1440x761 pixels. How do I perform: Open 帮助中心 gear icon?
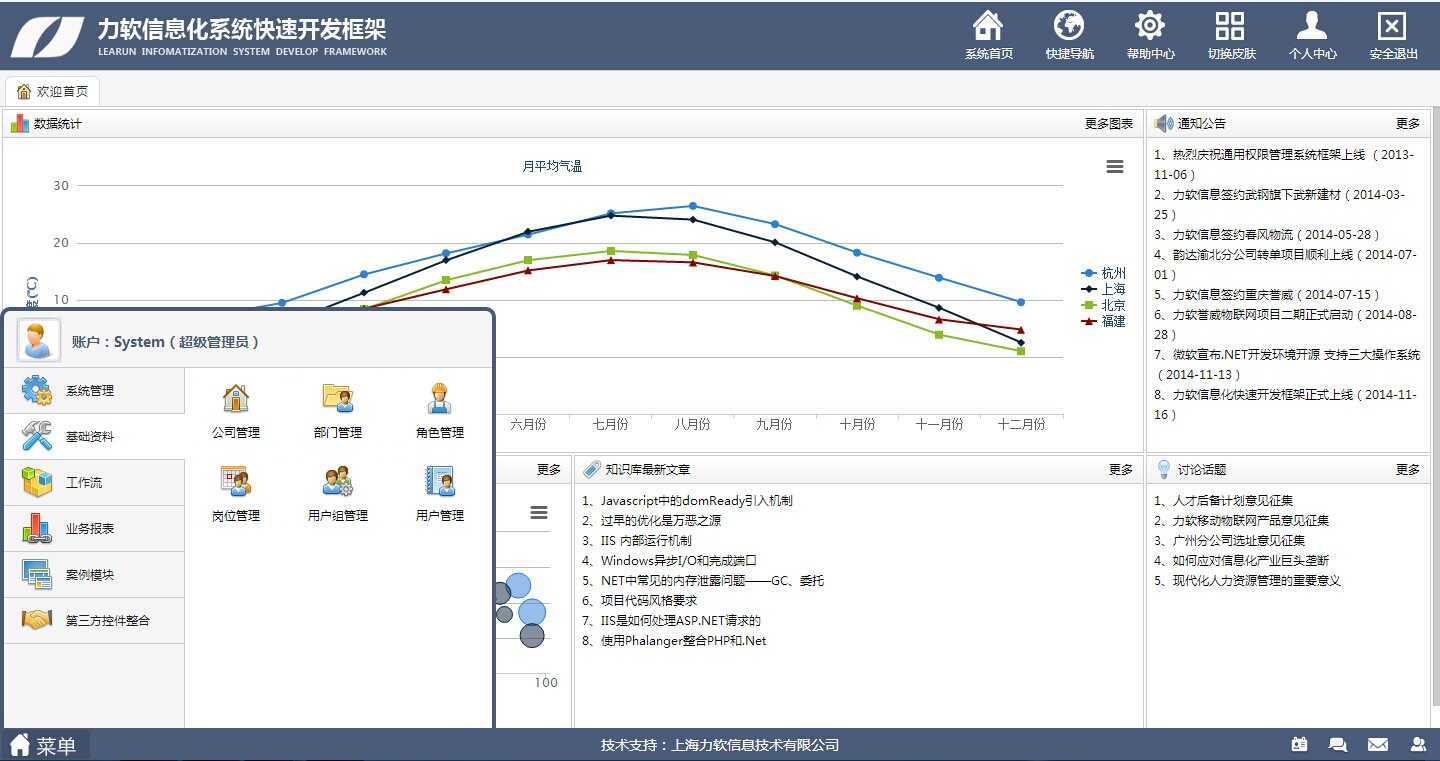click(1150, 26)
